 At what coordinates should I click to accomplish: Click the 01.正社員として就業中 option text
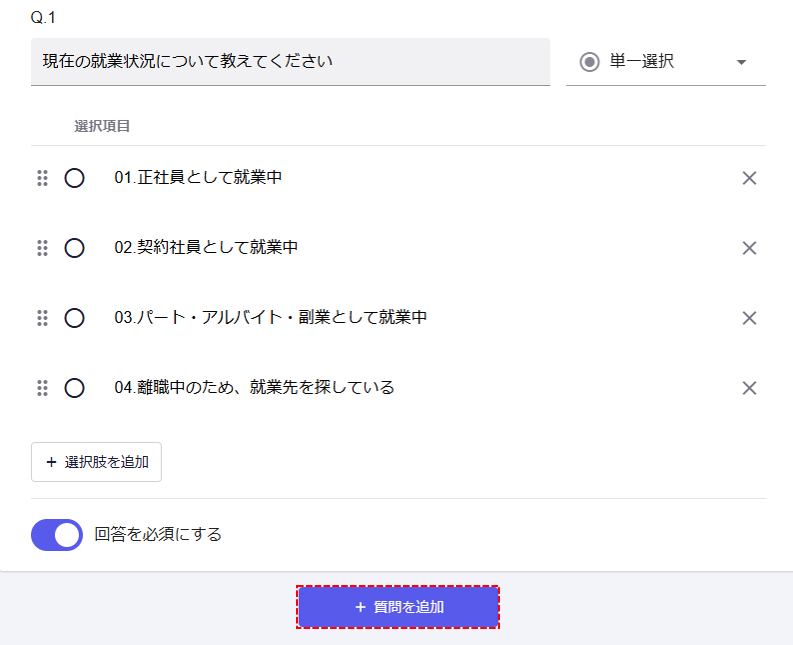pyautogui.click(x=198, y=178)
